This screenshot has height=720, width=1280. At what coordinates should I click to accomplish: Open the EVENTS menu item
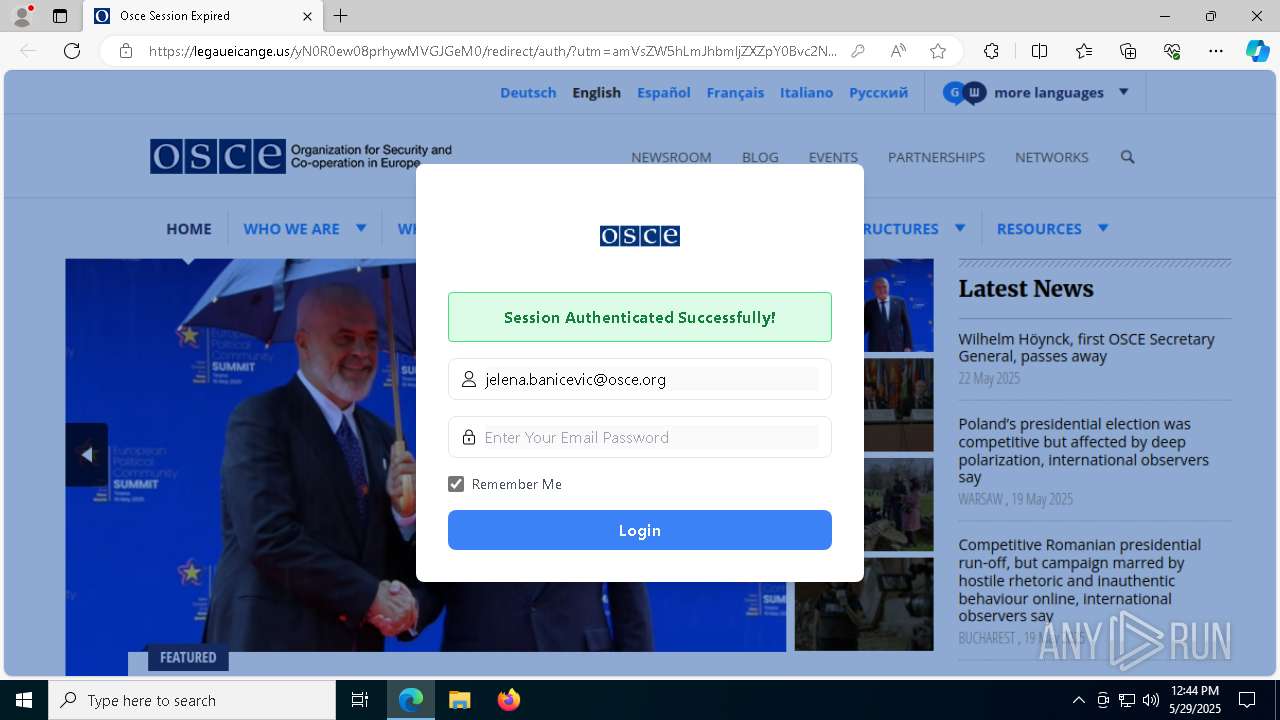pos(833,157)
